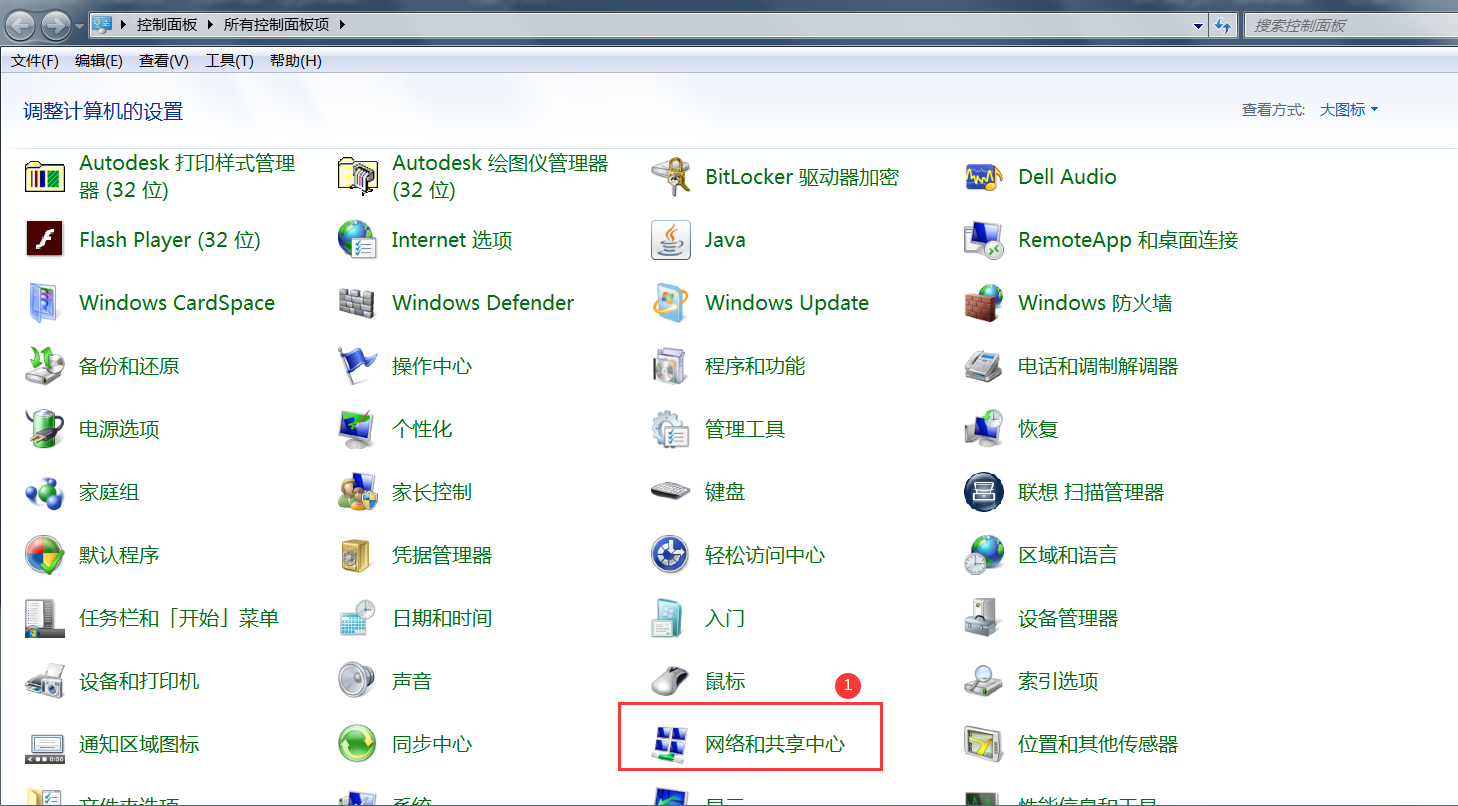Open 索引选项 icon
Screen dimensions: 1458x806
pos(983,681)
